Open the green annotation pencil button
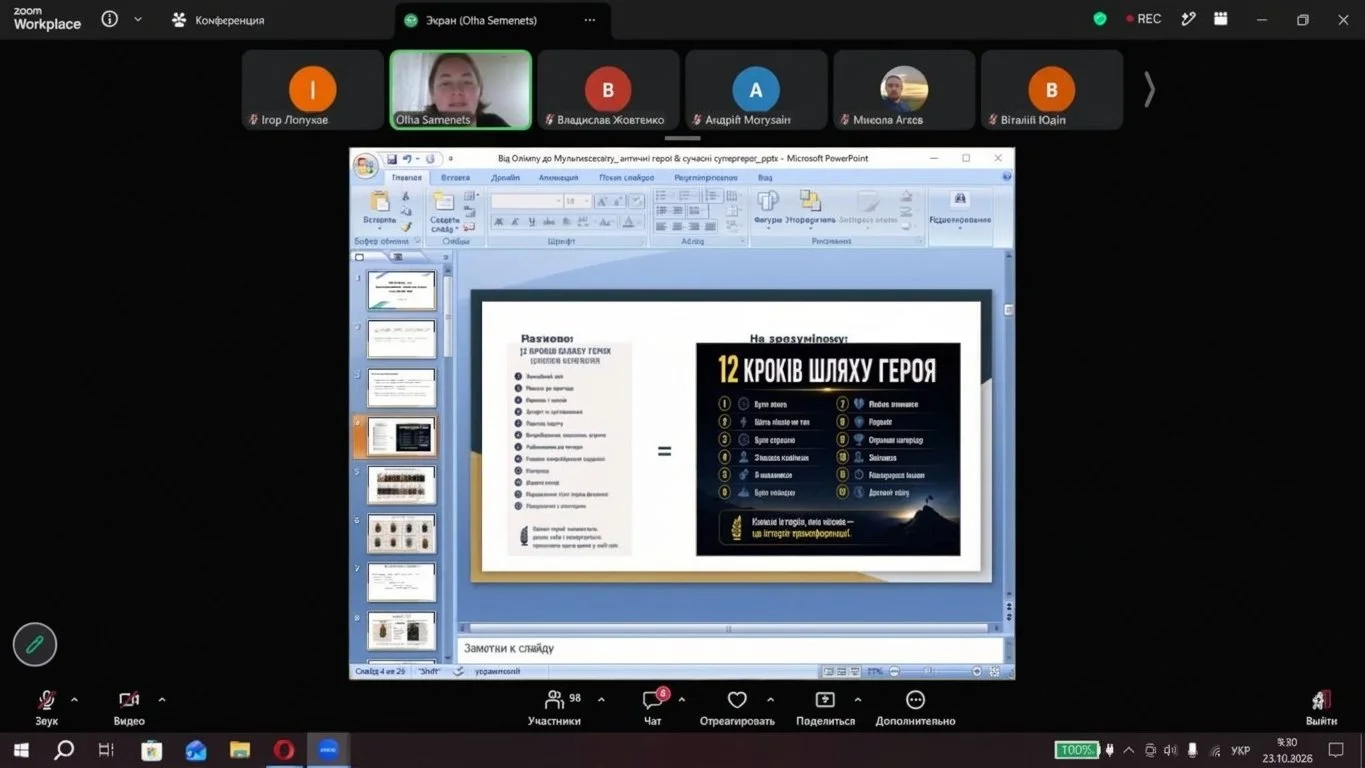The width and height of the screenshot is (1365, 768). [35, 645]
